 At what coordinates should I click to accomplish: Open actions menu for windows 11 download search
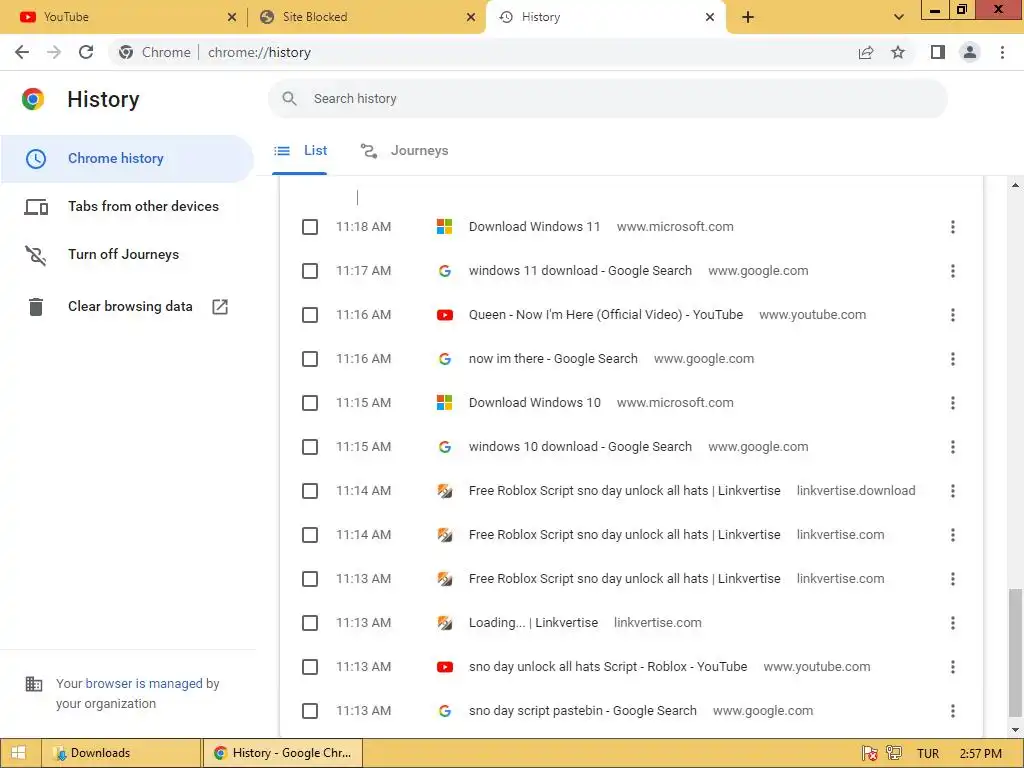(953, 271)
